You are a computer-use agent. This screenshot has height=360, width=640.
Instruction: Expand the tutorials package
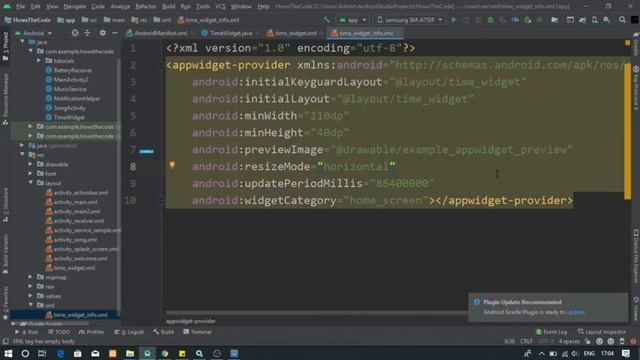tap(39, 61)
